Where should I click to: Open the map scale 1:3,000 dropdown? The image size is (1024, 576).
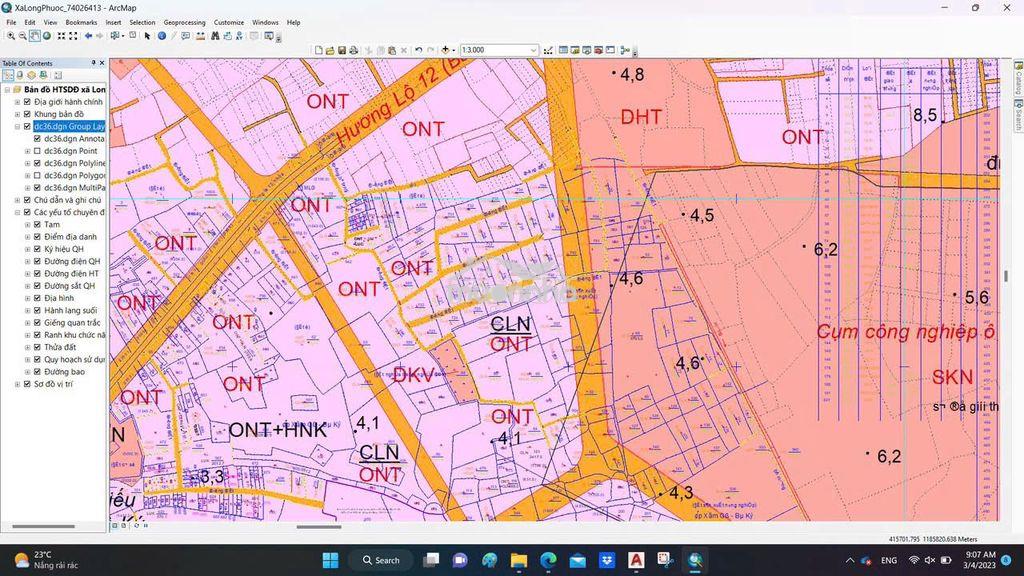pyautogui.click(x=534, y=50)
